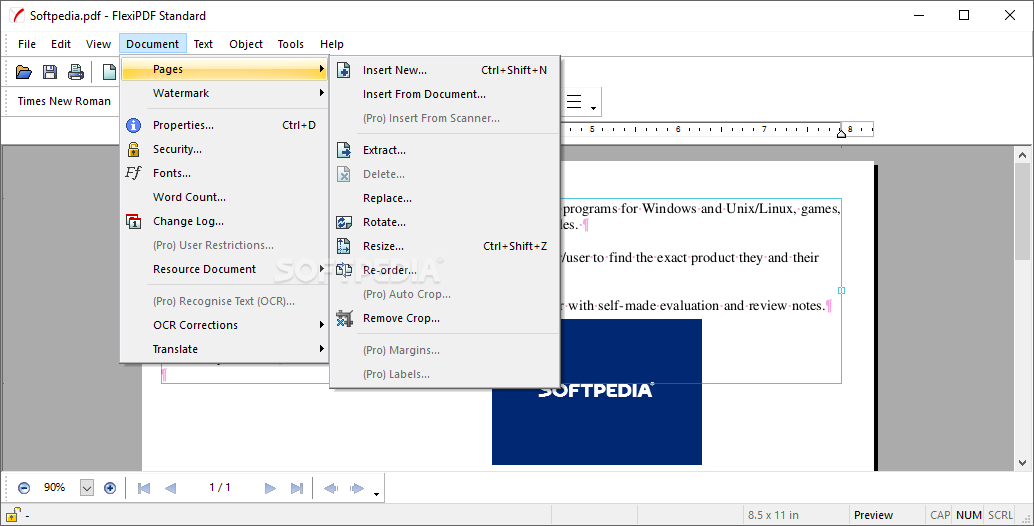Click the 1 / 1 page number field

click(220, 488)
